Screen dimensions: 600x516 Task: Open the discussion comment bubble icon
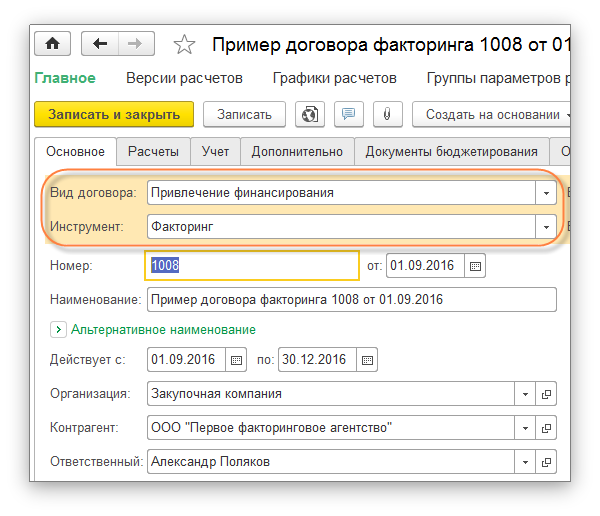(x=349, y=114)
